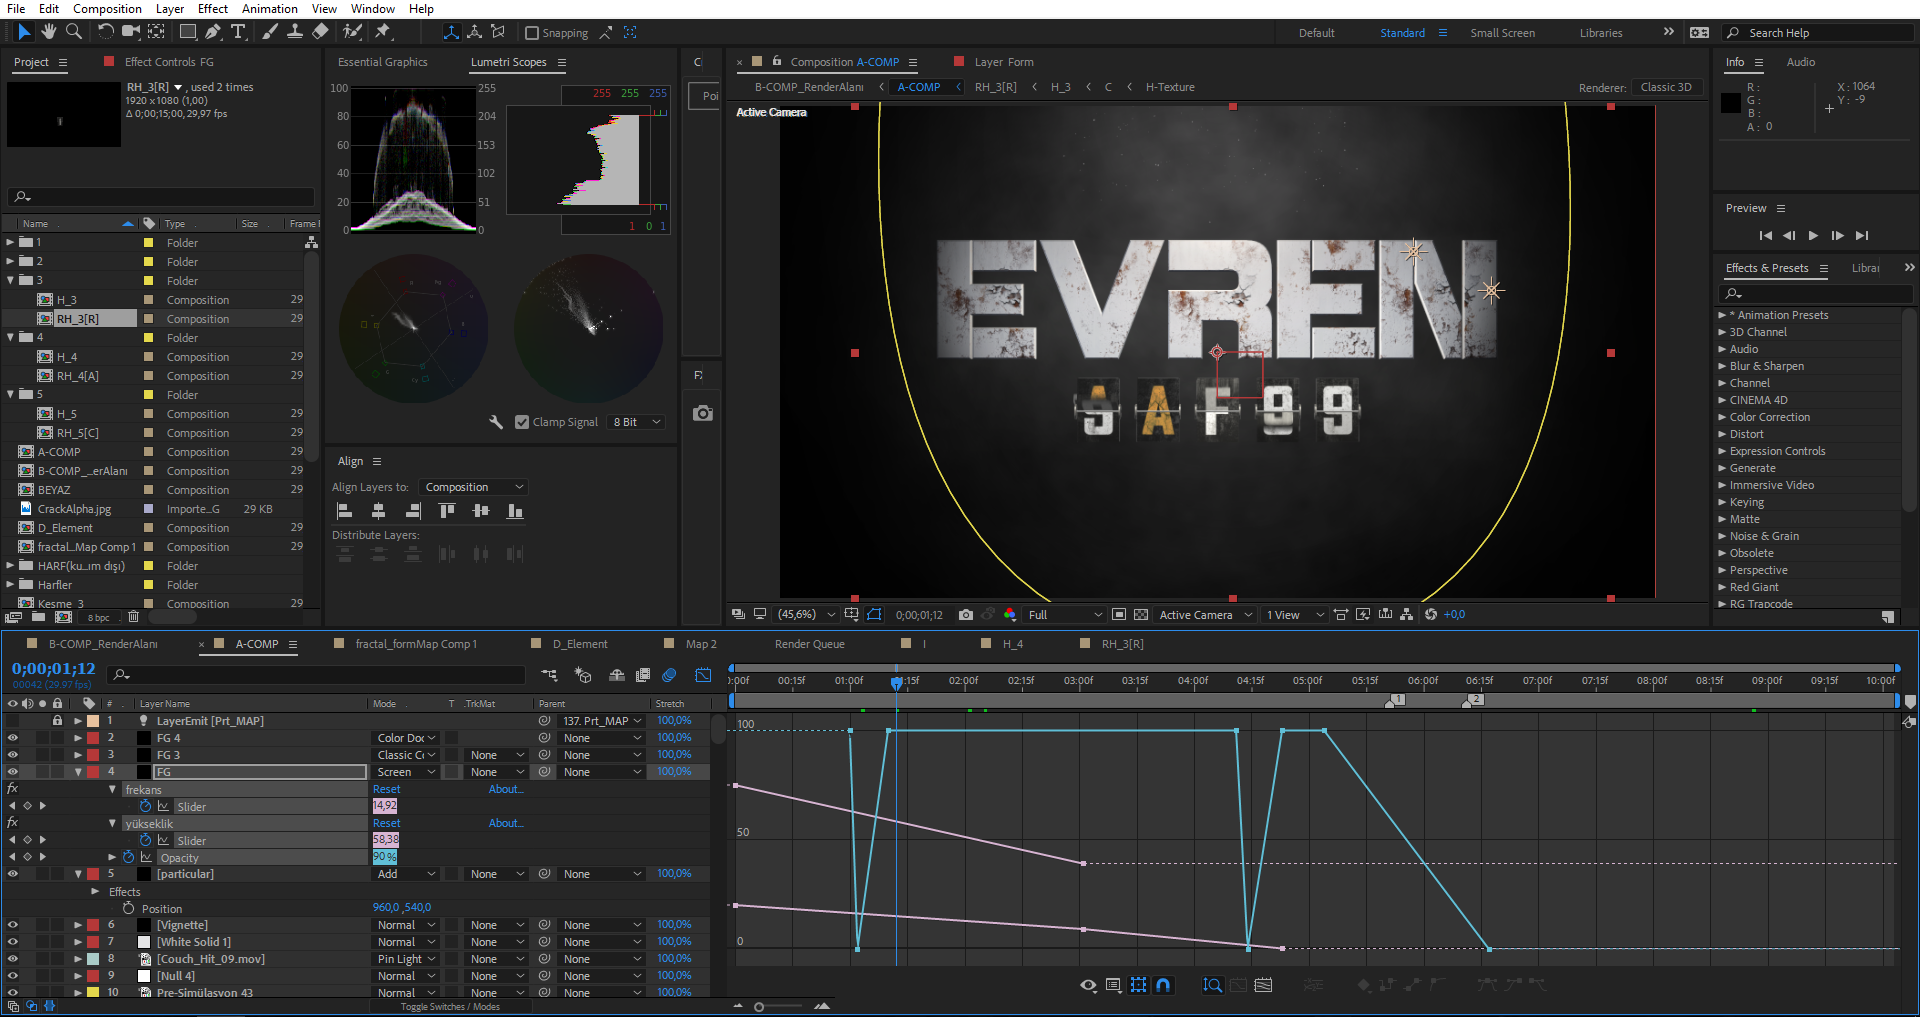
Task: Adjust the timeline zoom slider
Action: [759, 1007]
